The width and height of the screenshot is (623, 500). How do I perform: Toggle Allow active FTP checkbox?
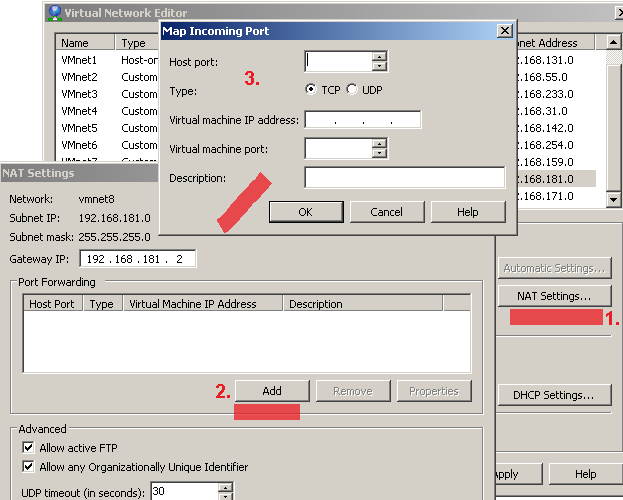[x=28, y=448]
